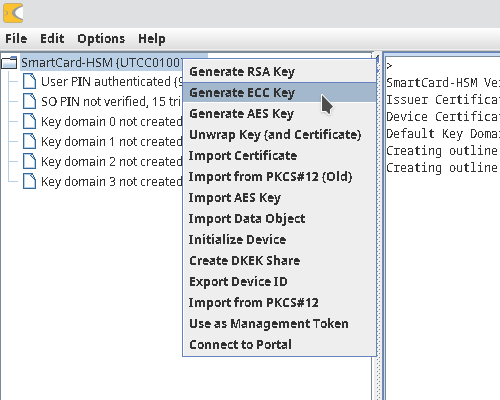Select Key domain 0 not created row

(x=112, y=121)
